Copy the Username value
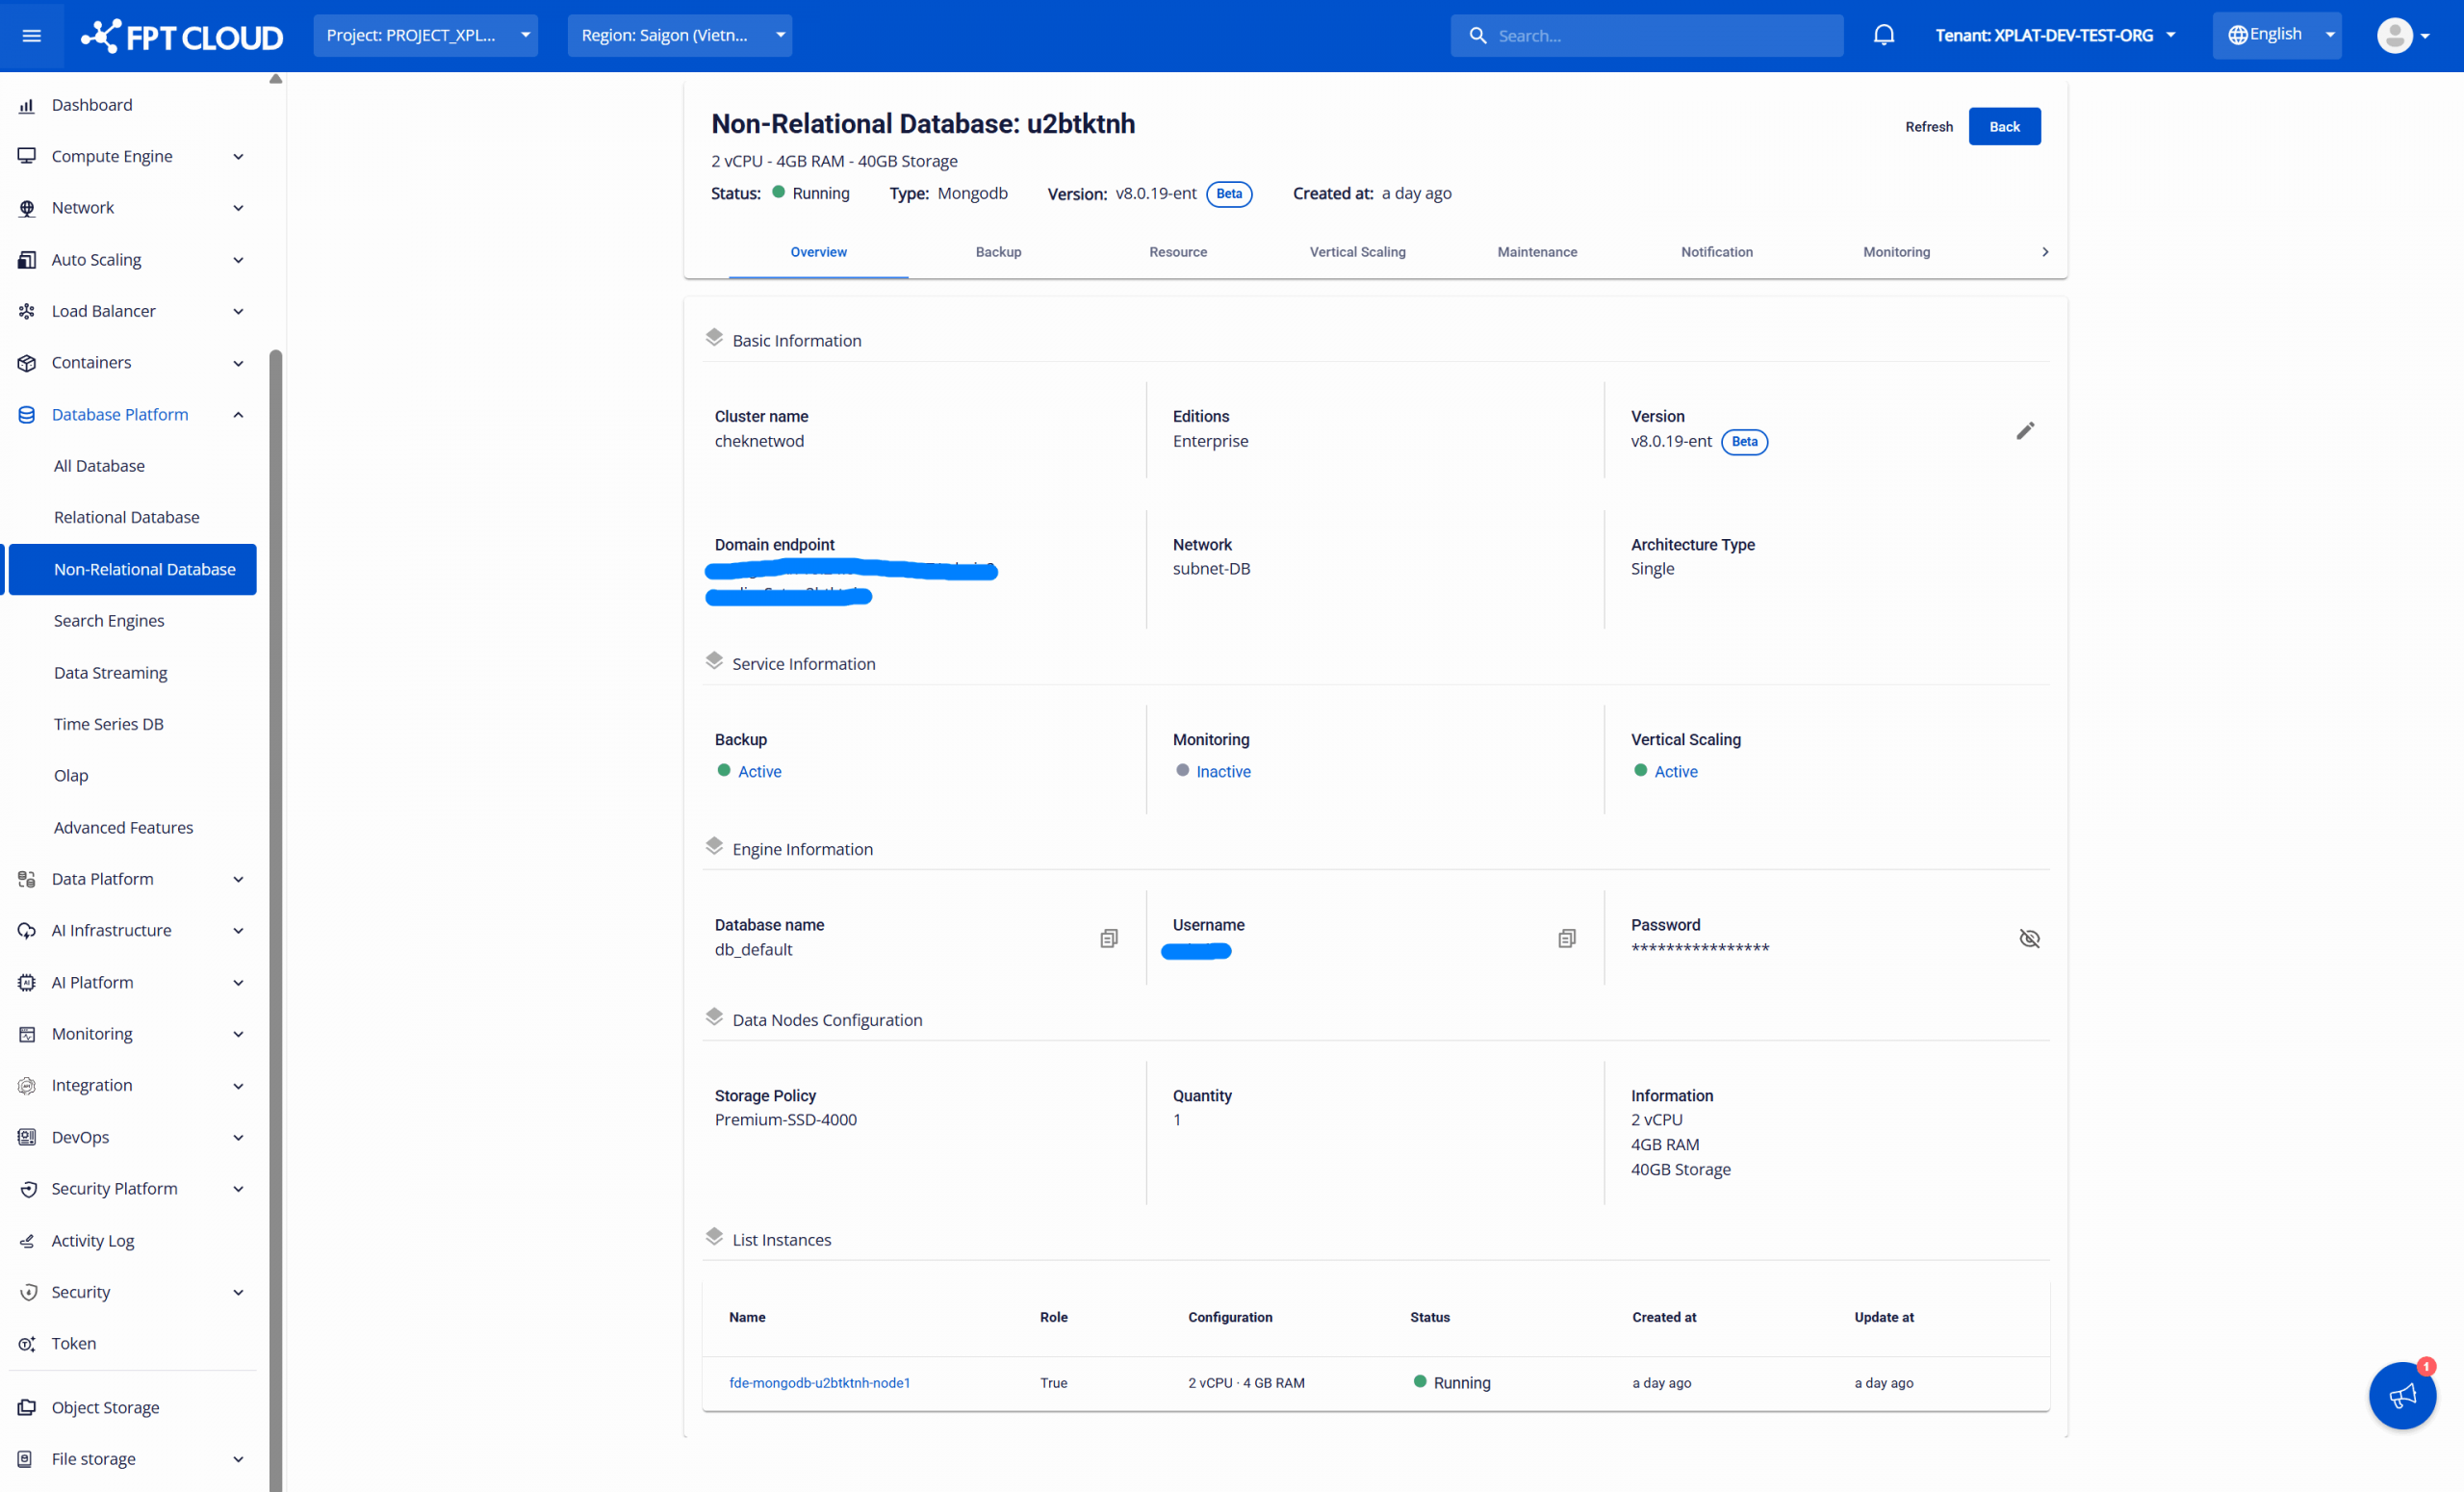The height and width of the screenshot is (1492, 2464). point(1566,938)
